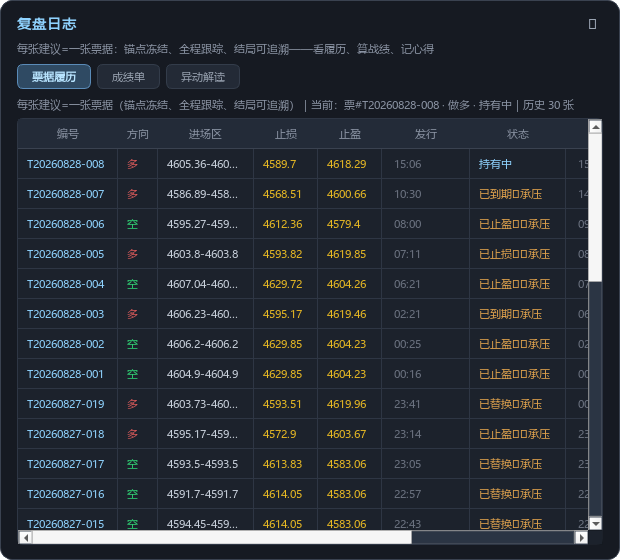The height and width of the screenshot is (560, 620).
Task: Click take-profit value 4604.26
Action: 346,284
